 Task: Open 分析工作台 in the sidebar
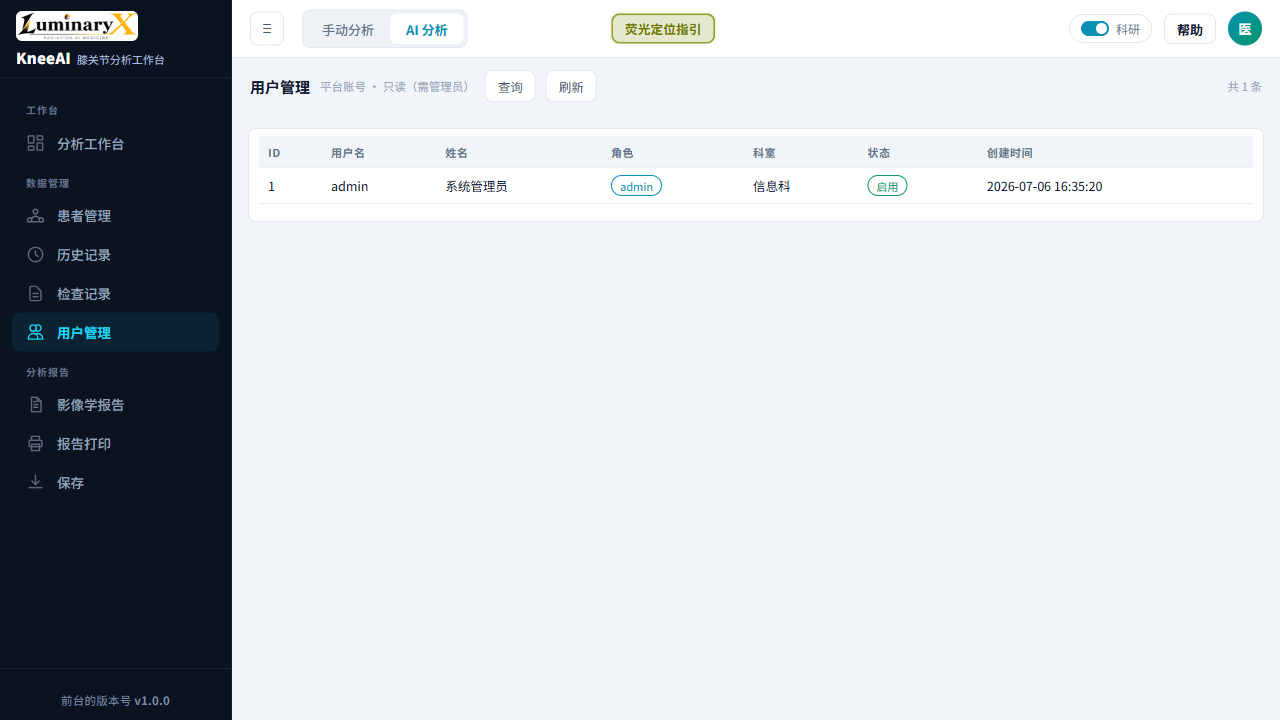[x=115, y=144]
